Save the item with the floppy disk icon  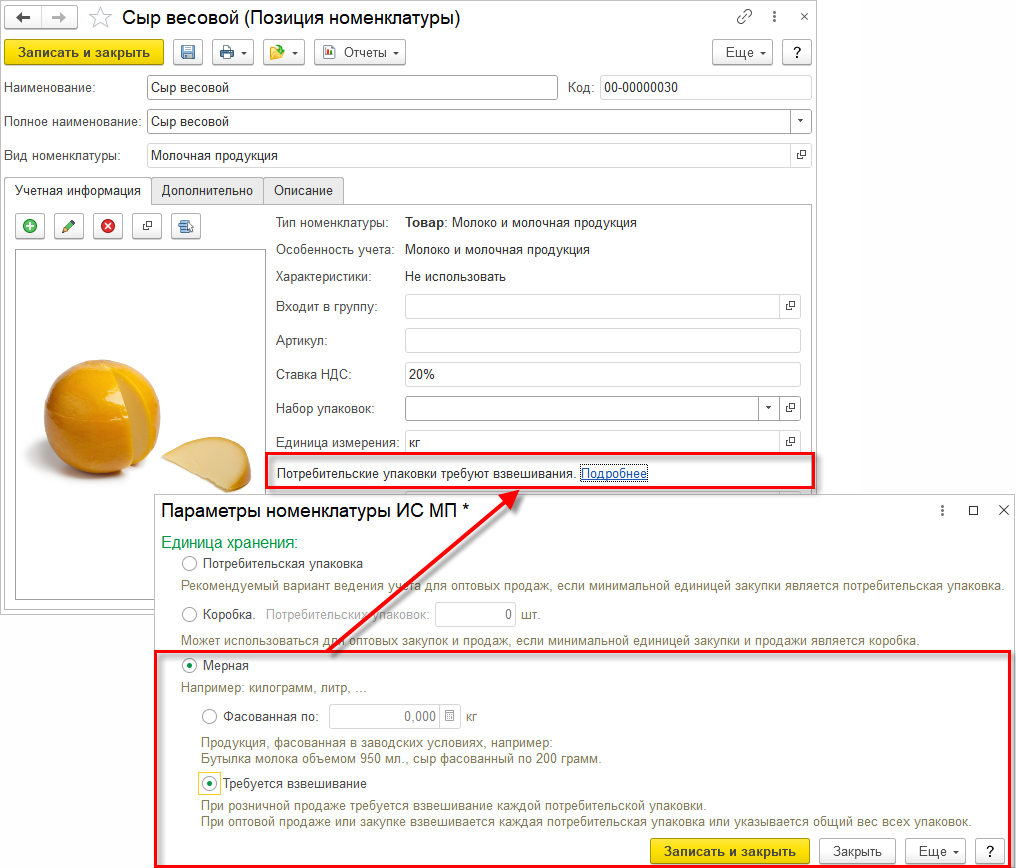[188, 52]
